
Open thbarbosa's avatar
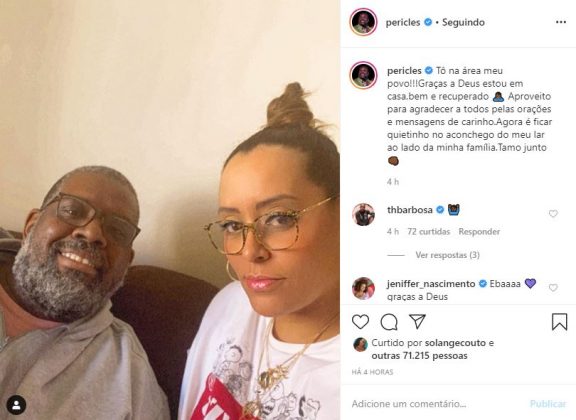(x=363, y=215)
